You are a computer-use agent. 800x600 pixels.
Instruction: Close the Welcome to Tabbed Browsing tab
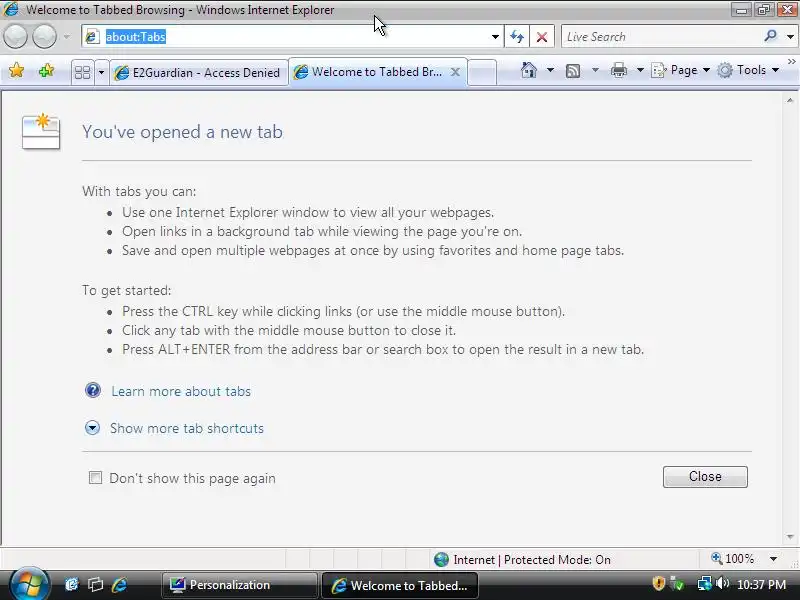pyautogui.click(x=456, y=72)
